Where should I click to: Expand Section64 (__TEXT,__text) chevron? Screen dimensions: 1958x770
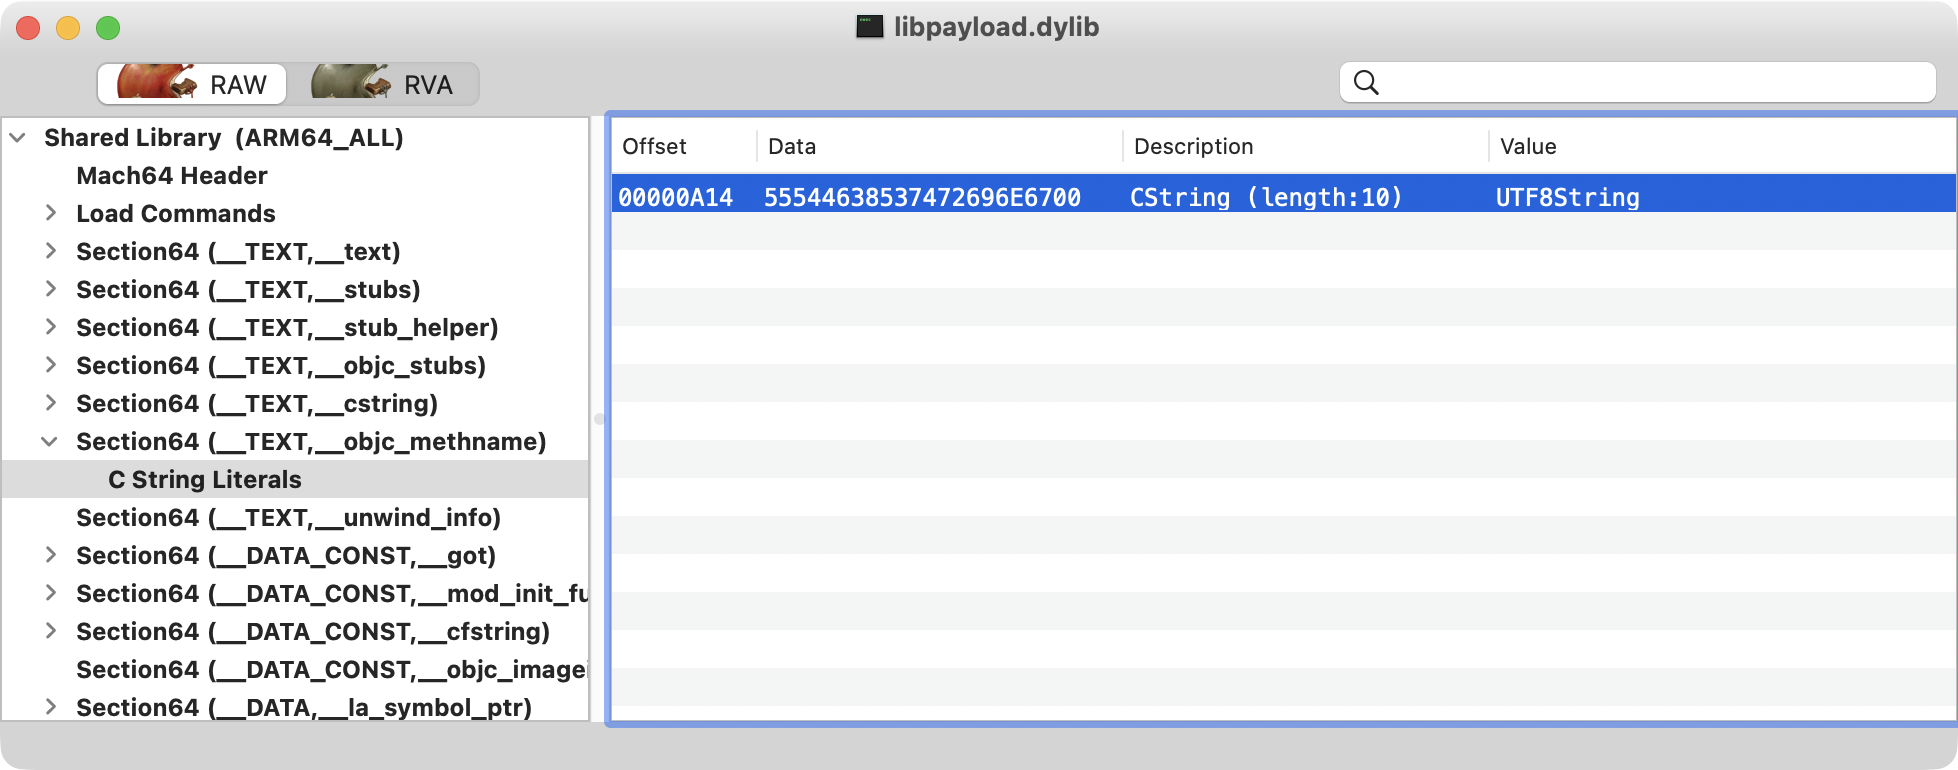point(50,251)
